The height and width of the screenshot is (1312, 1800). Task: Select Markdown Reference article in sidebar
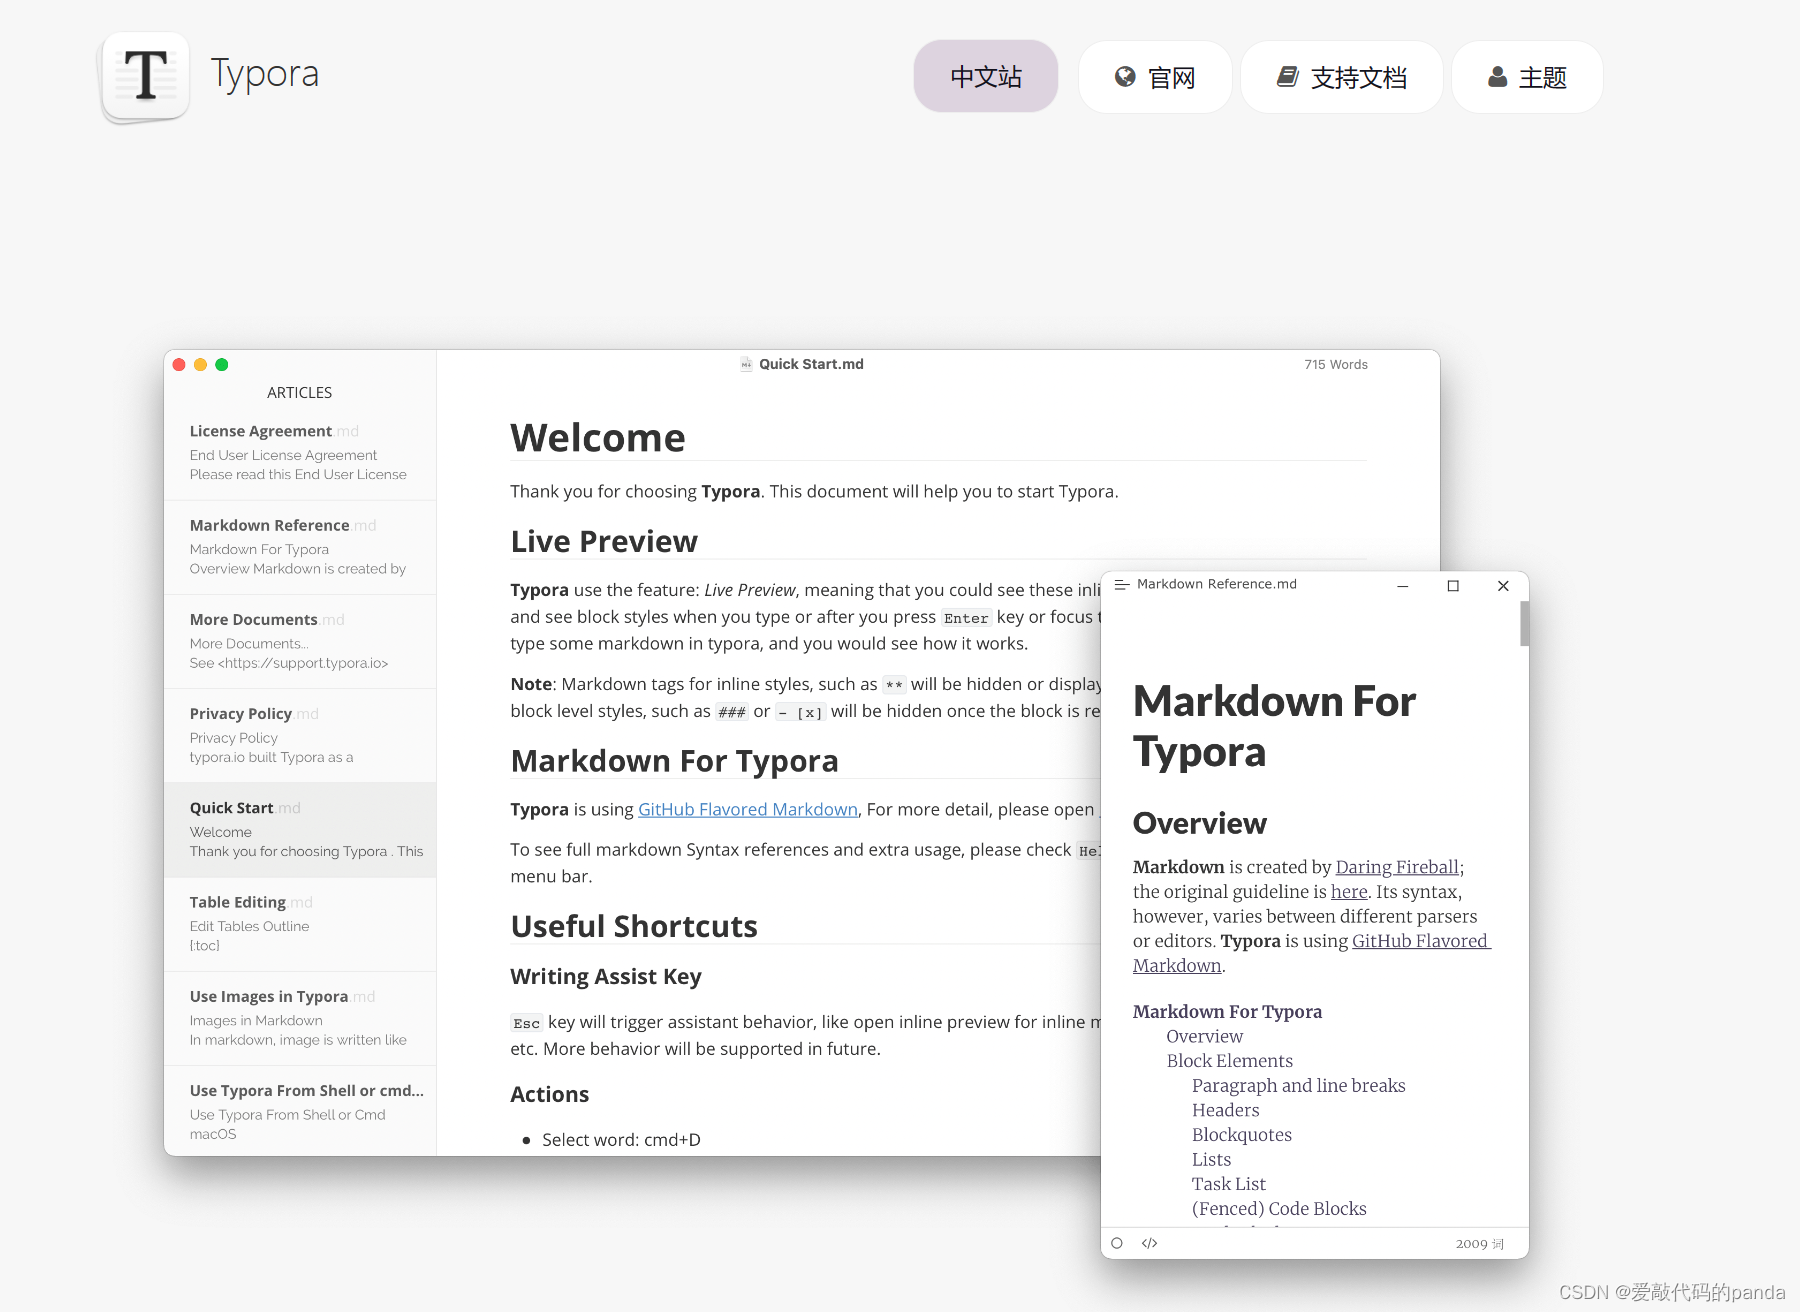click(x=300, y=546)
